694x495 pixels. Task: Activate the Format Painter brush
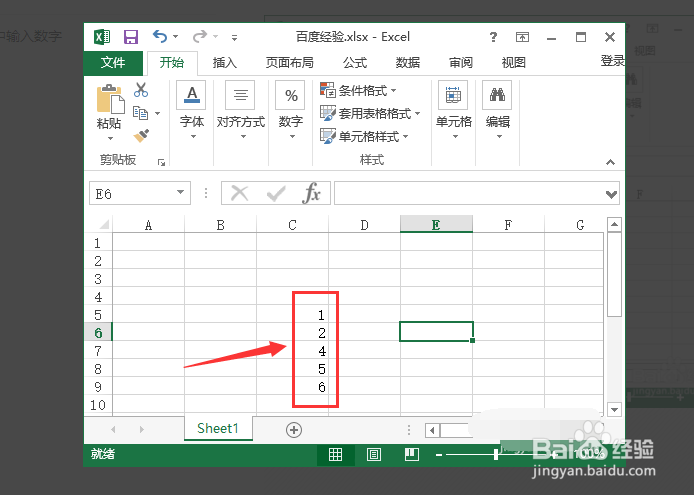point(141,135)
